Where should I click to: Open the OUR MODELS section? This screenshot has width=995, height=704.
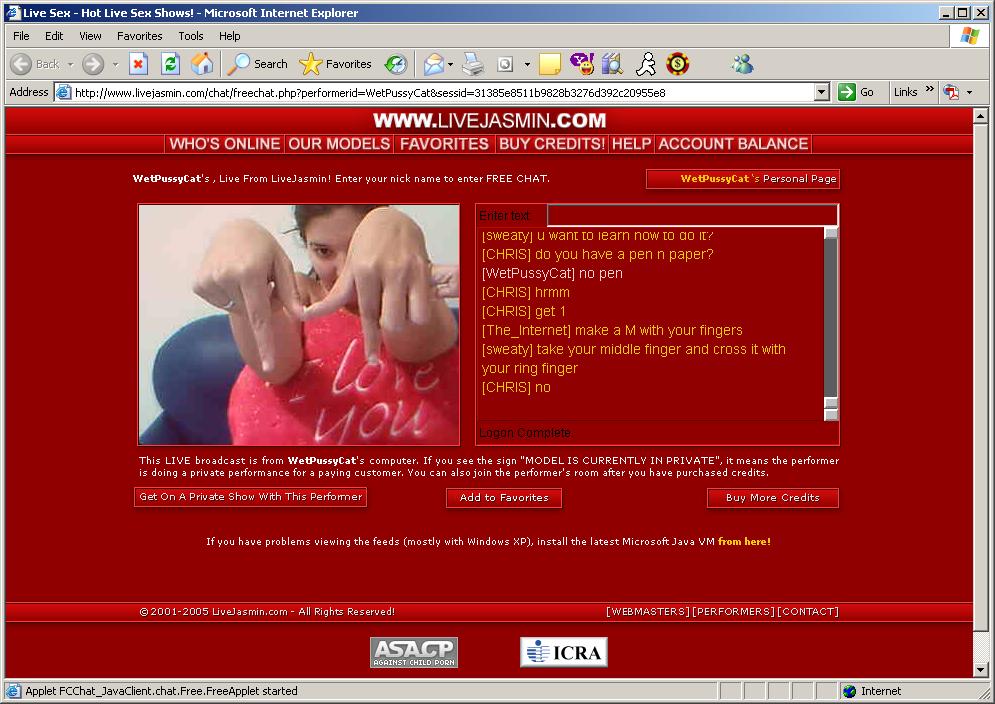pos(339,144)
